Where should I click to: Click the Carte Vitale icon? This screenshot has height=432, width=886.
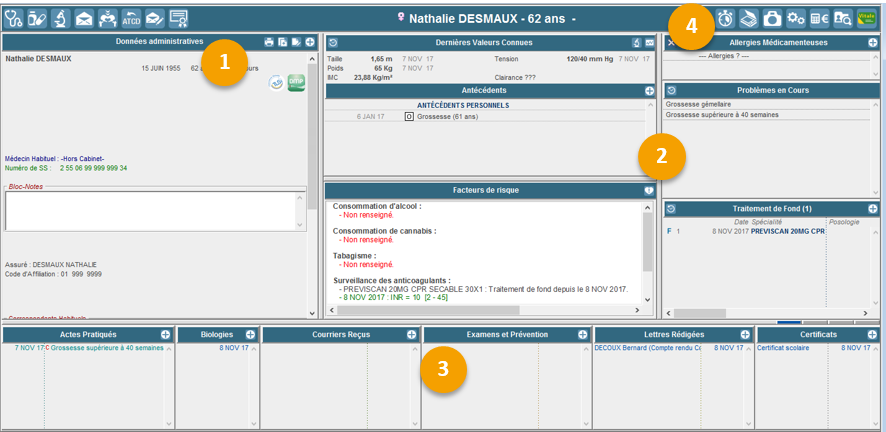tap(867, 18)
